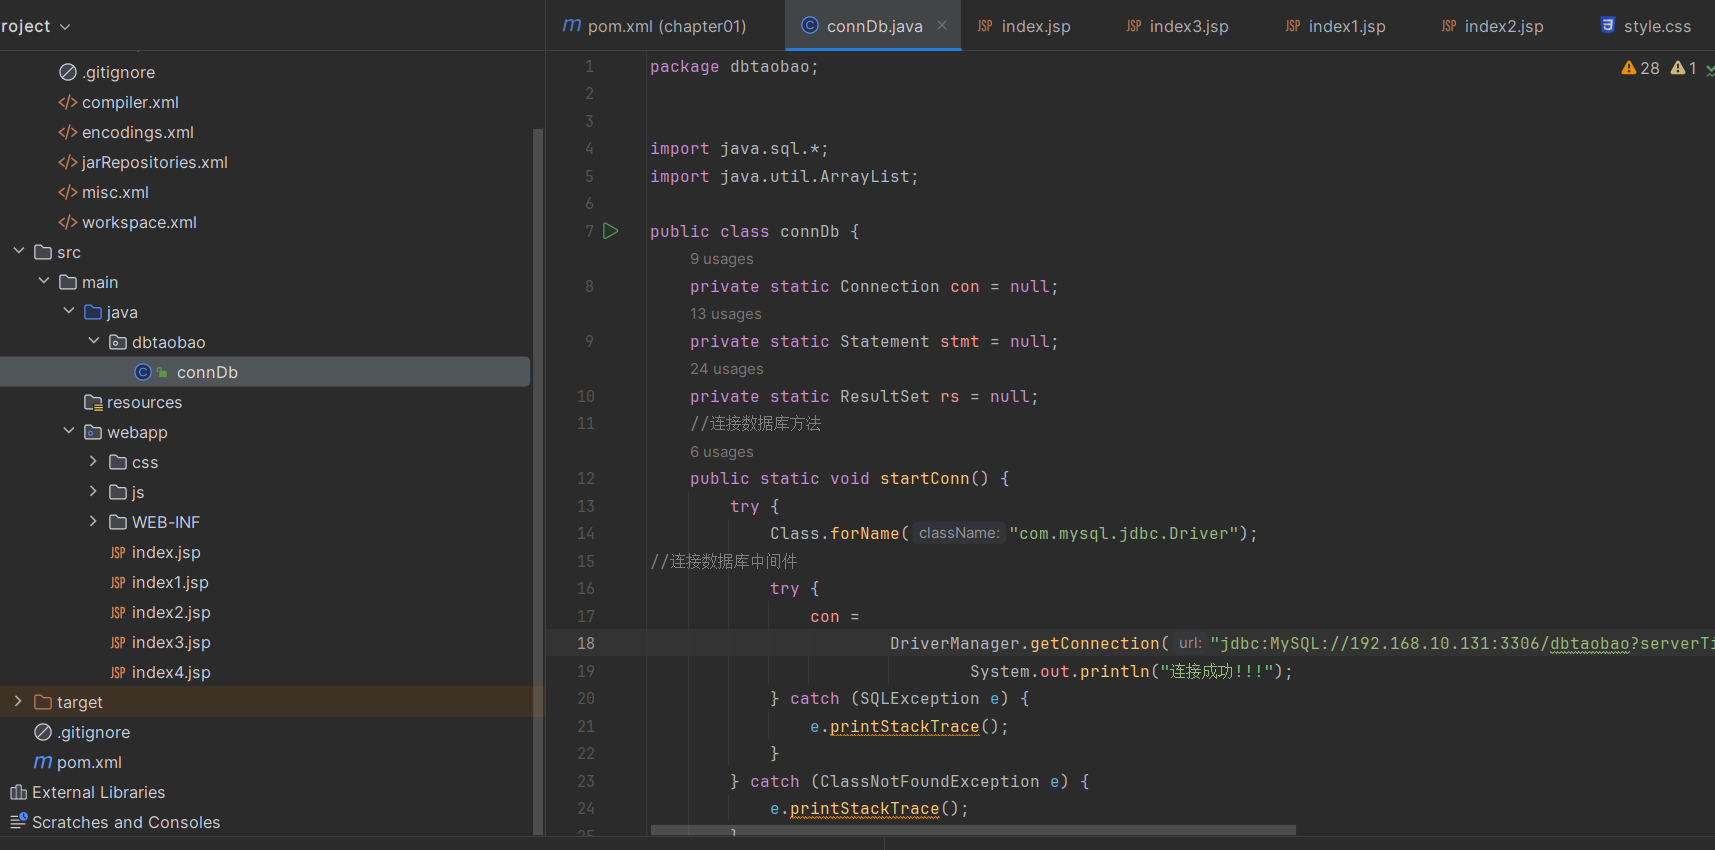
Task: Select jarRepositories.xml in the project tree
Action: tap(155, 162)
